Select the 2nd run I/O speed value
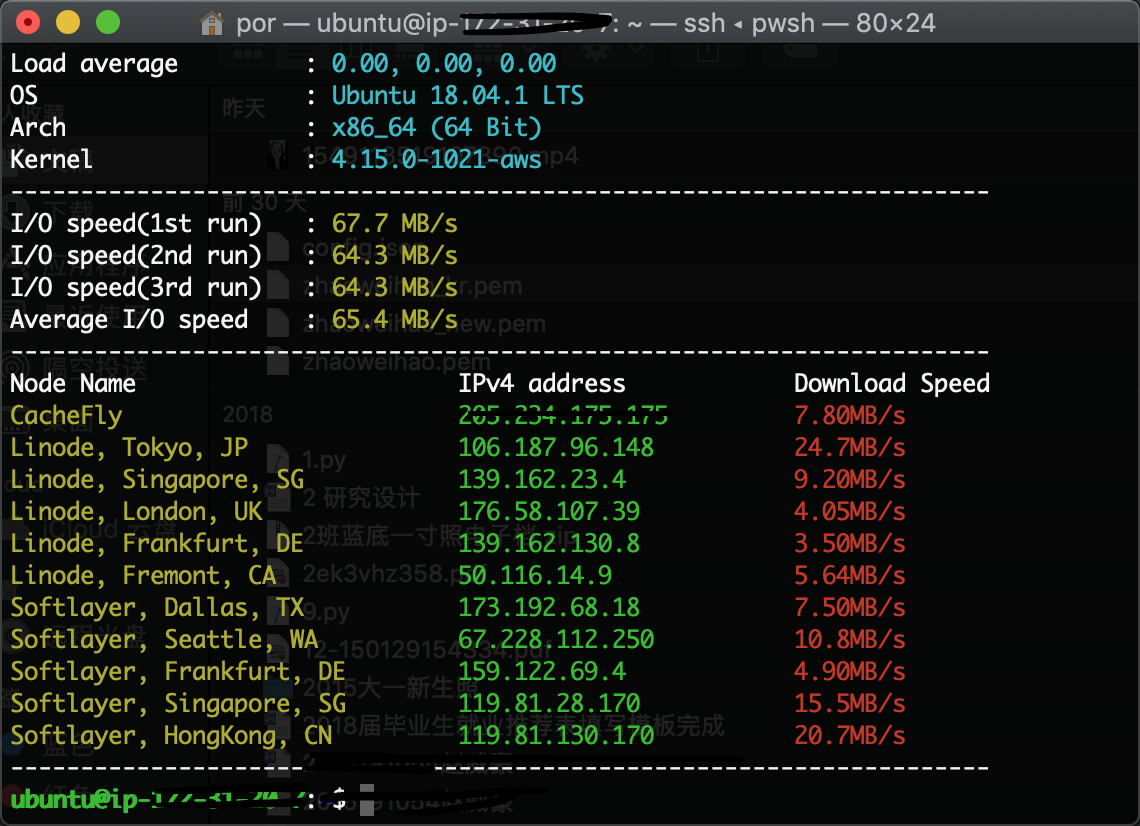This screenshot has width=1140, height=826. (394, 256)
